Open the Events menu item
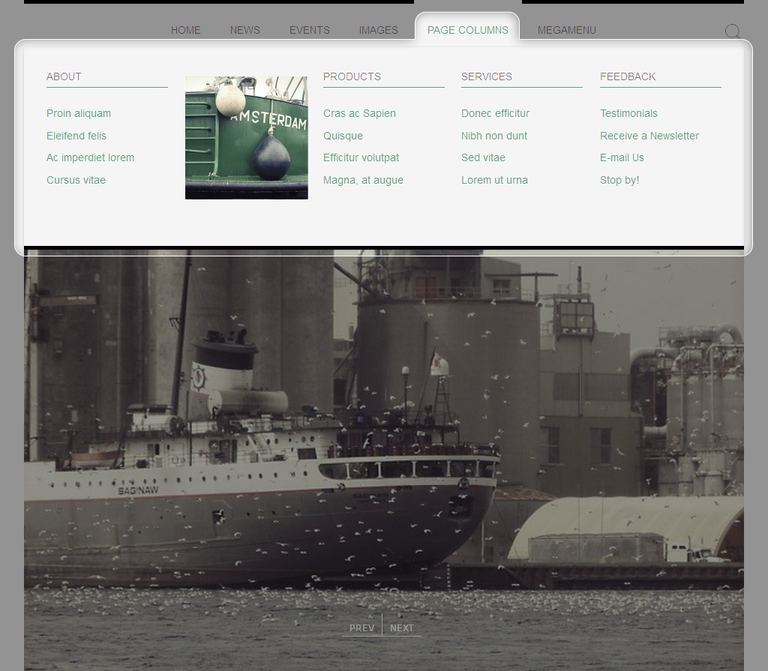The image size is (768, 671). tap(310, 30)
